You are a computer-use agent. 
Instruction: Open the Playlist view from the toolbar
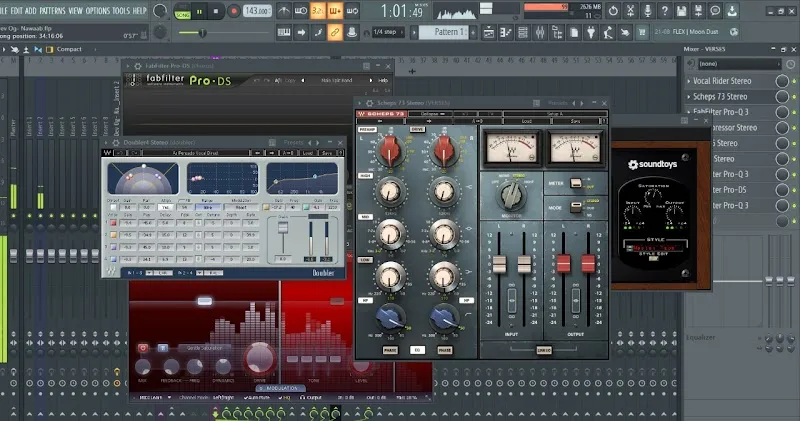coord(489,33)
